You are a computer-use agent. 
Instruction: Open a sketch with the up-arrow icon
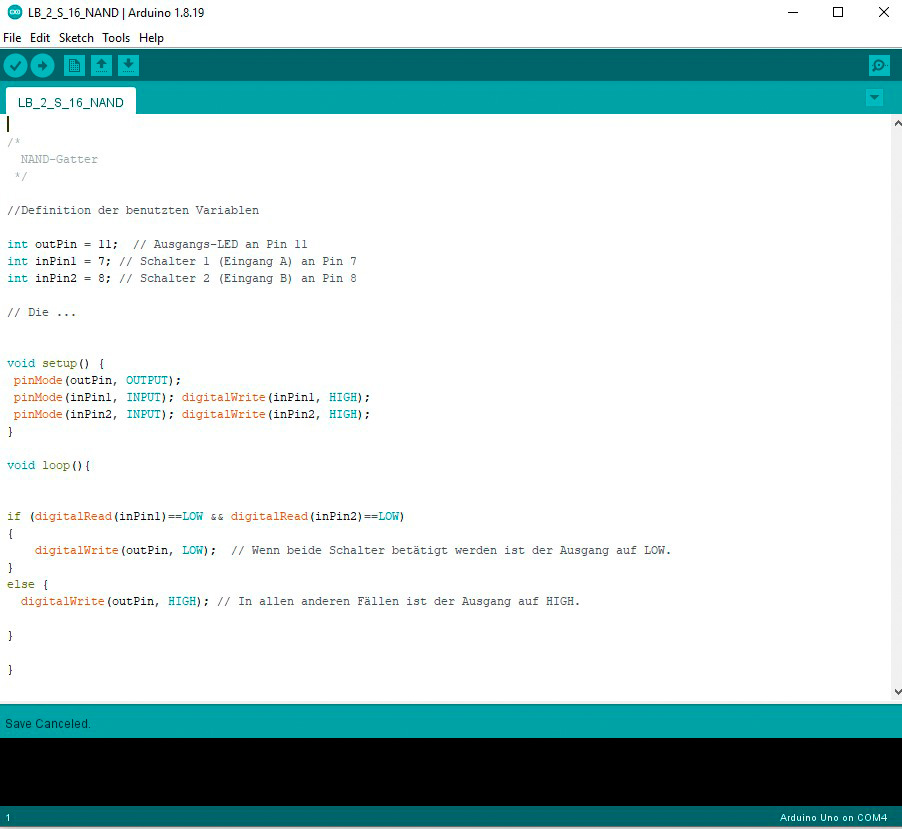101,66
